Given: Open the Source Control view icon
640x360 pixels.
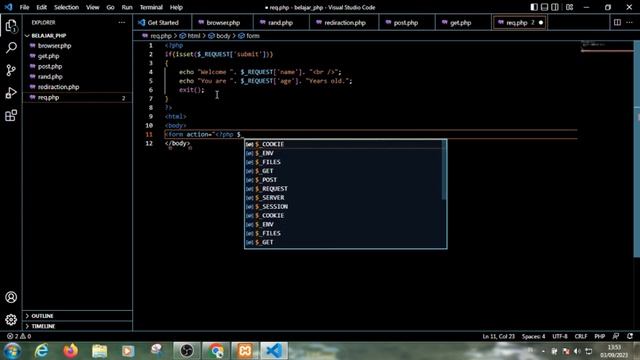Looking at the screenshot, I should (11, 70).
